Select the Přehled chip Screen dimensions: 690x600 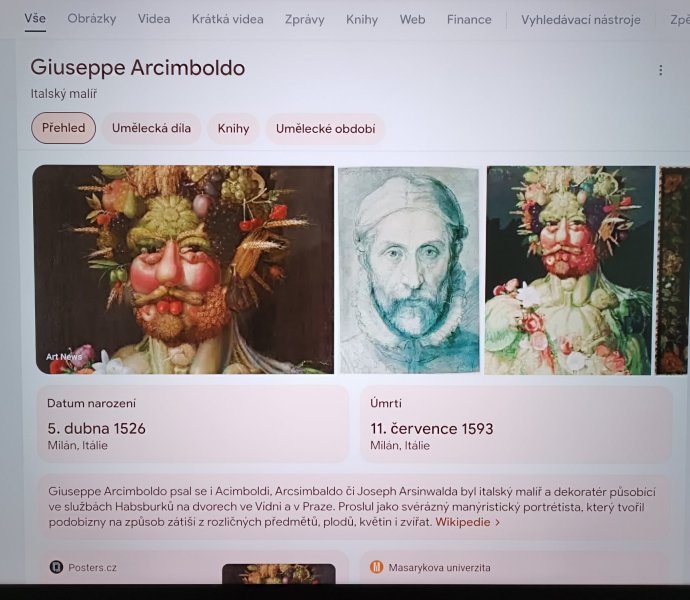(63, 128)
